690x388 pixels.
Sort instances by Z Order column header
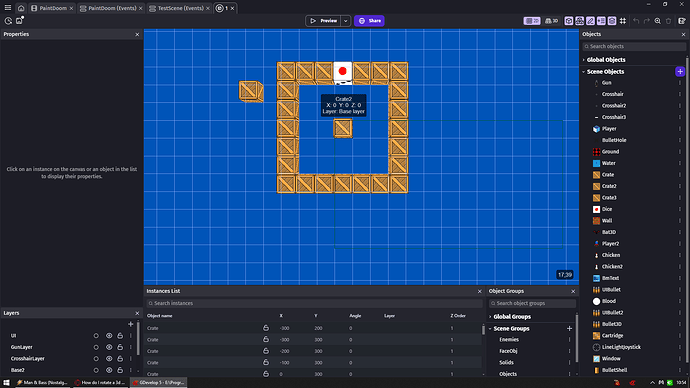458,316
